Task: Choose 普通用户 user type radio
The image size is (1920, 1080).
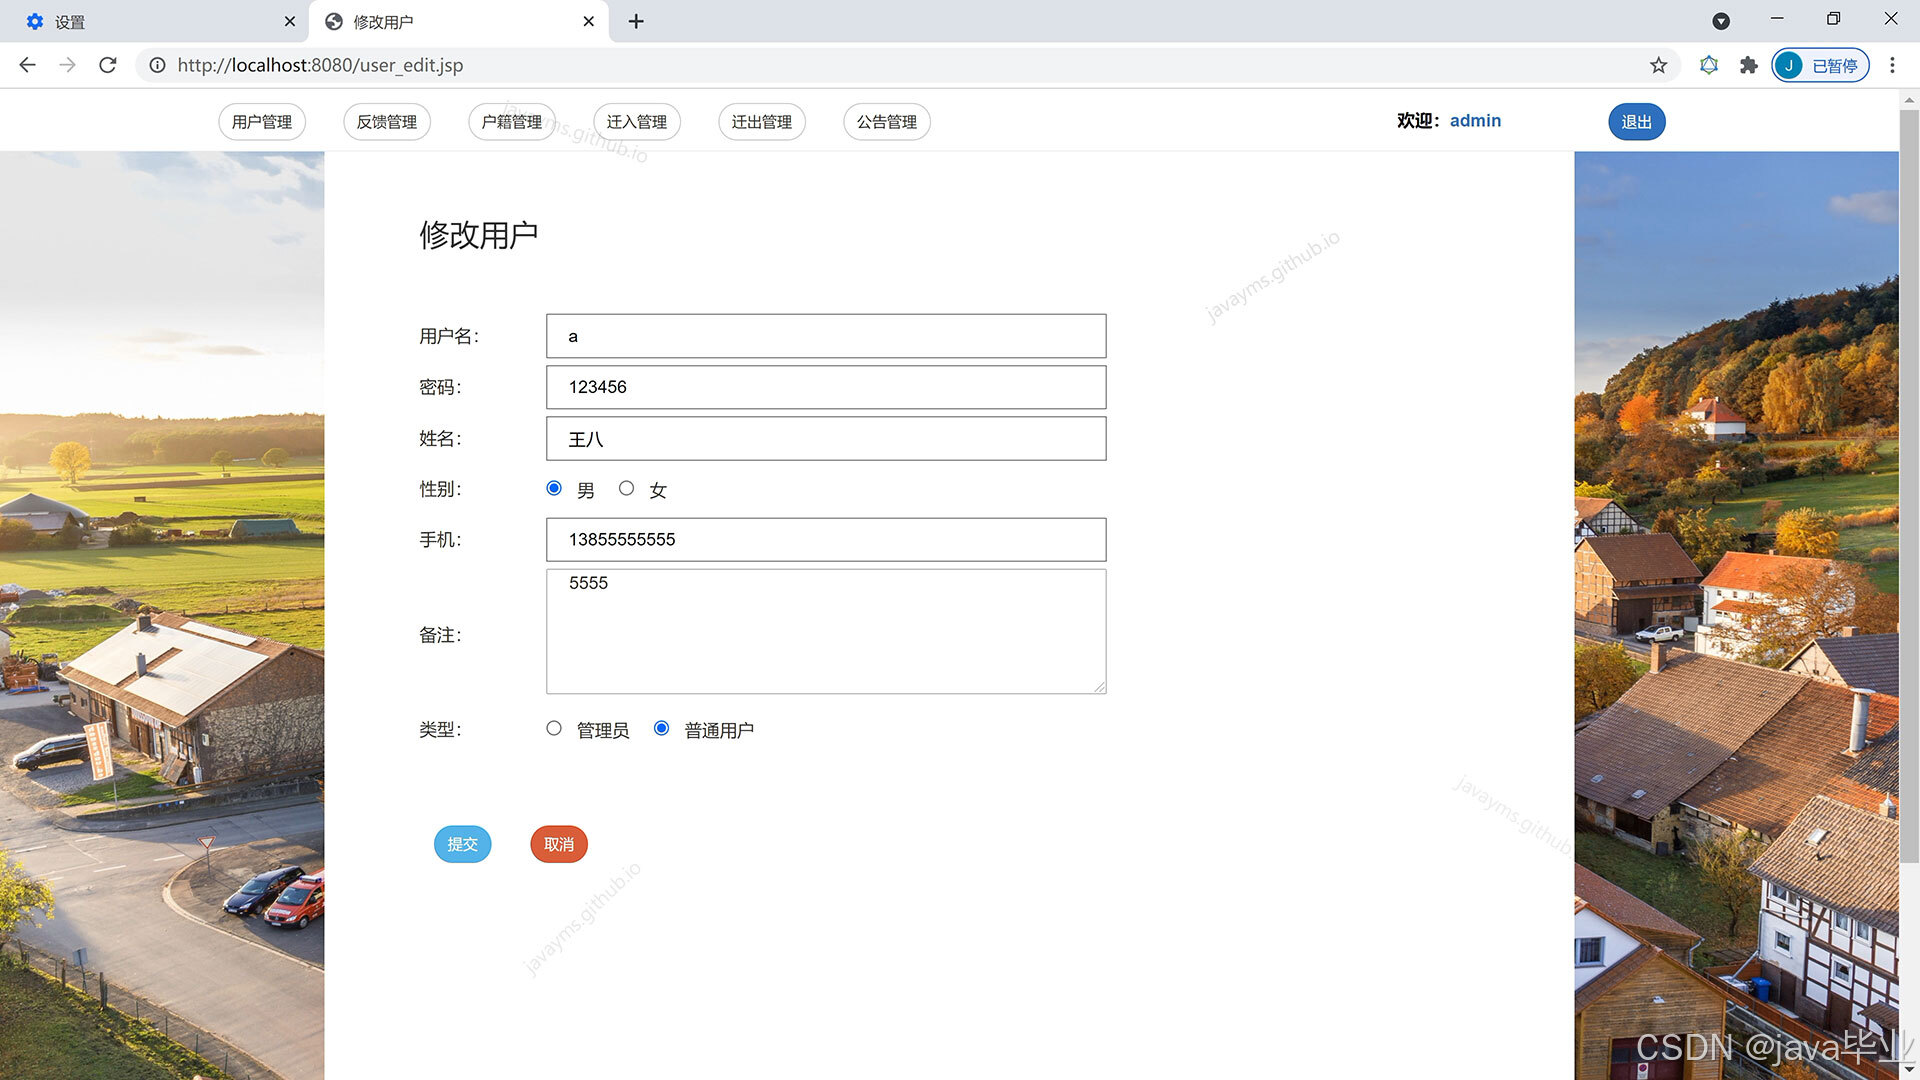Action: 661,728
